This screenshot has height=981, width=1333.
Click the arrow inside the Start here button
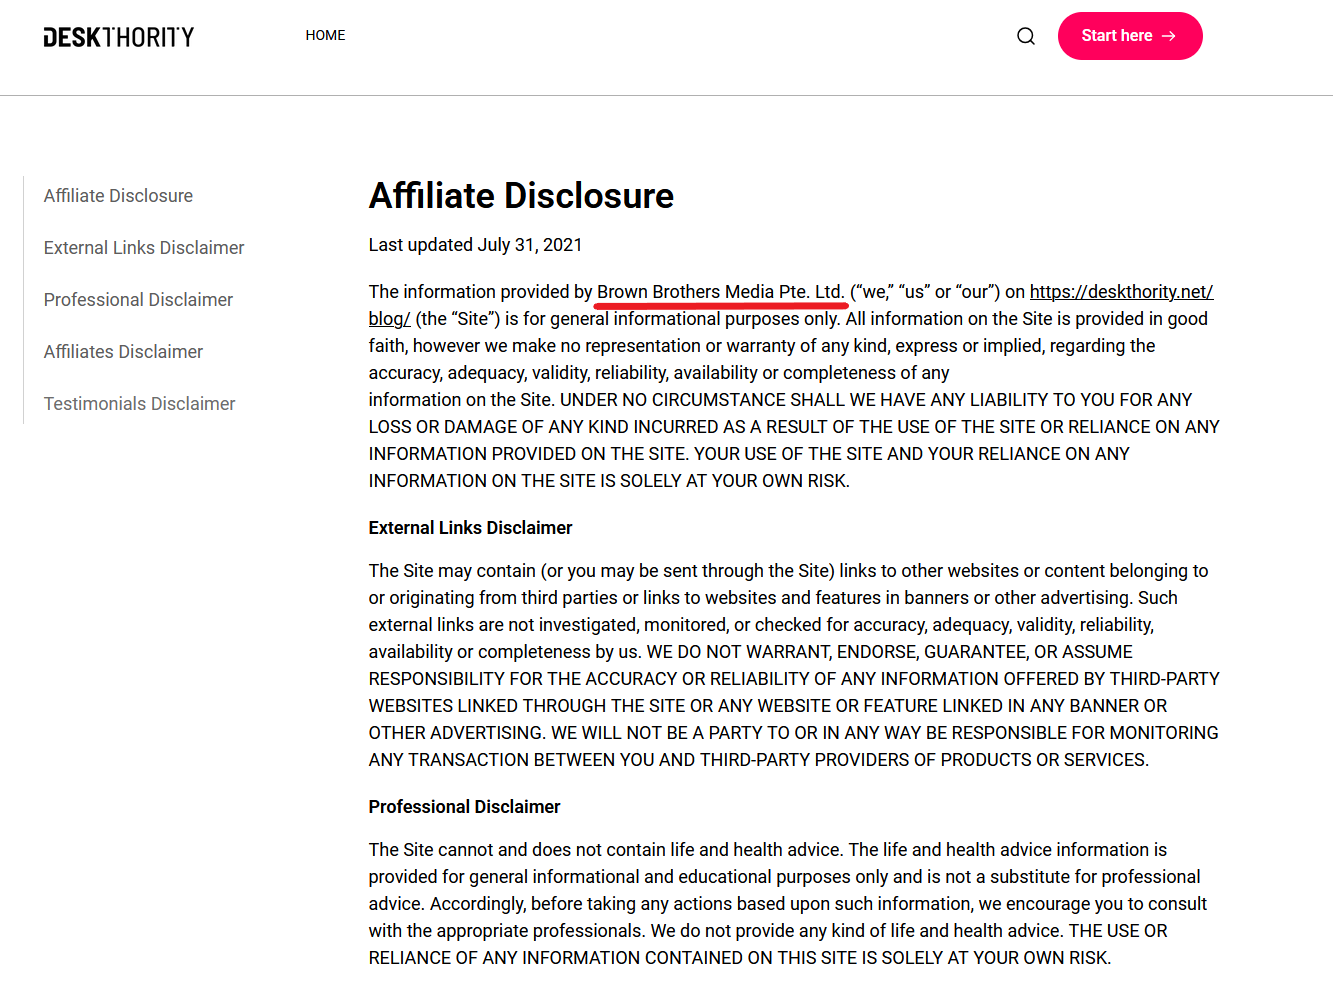(x=1171, y=35)
